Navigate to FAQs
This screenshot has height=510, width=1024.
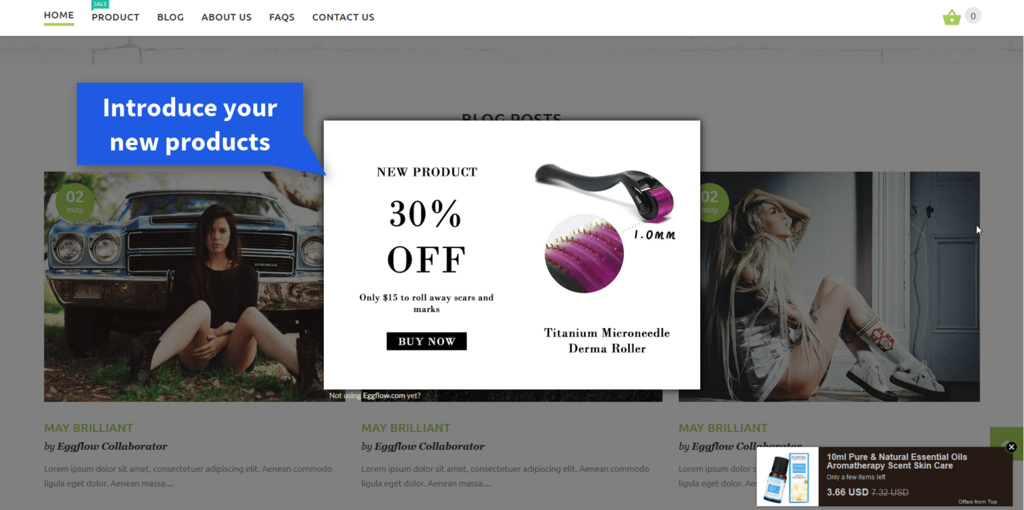281,18
